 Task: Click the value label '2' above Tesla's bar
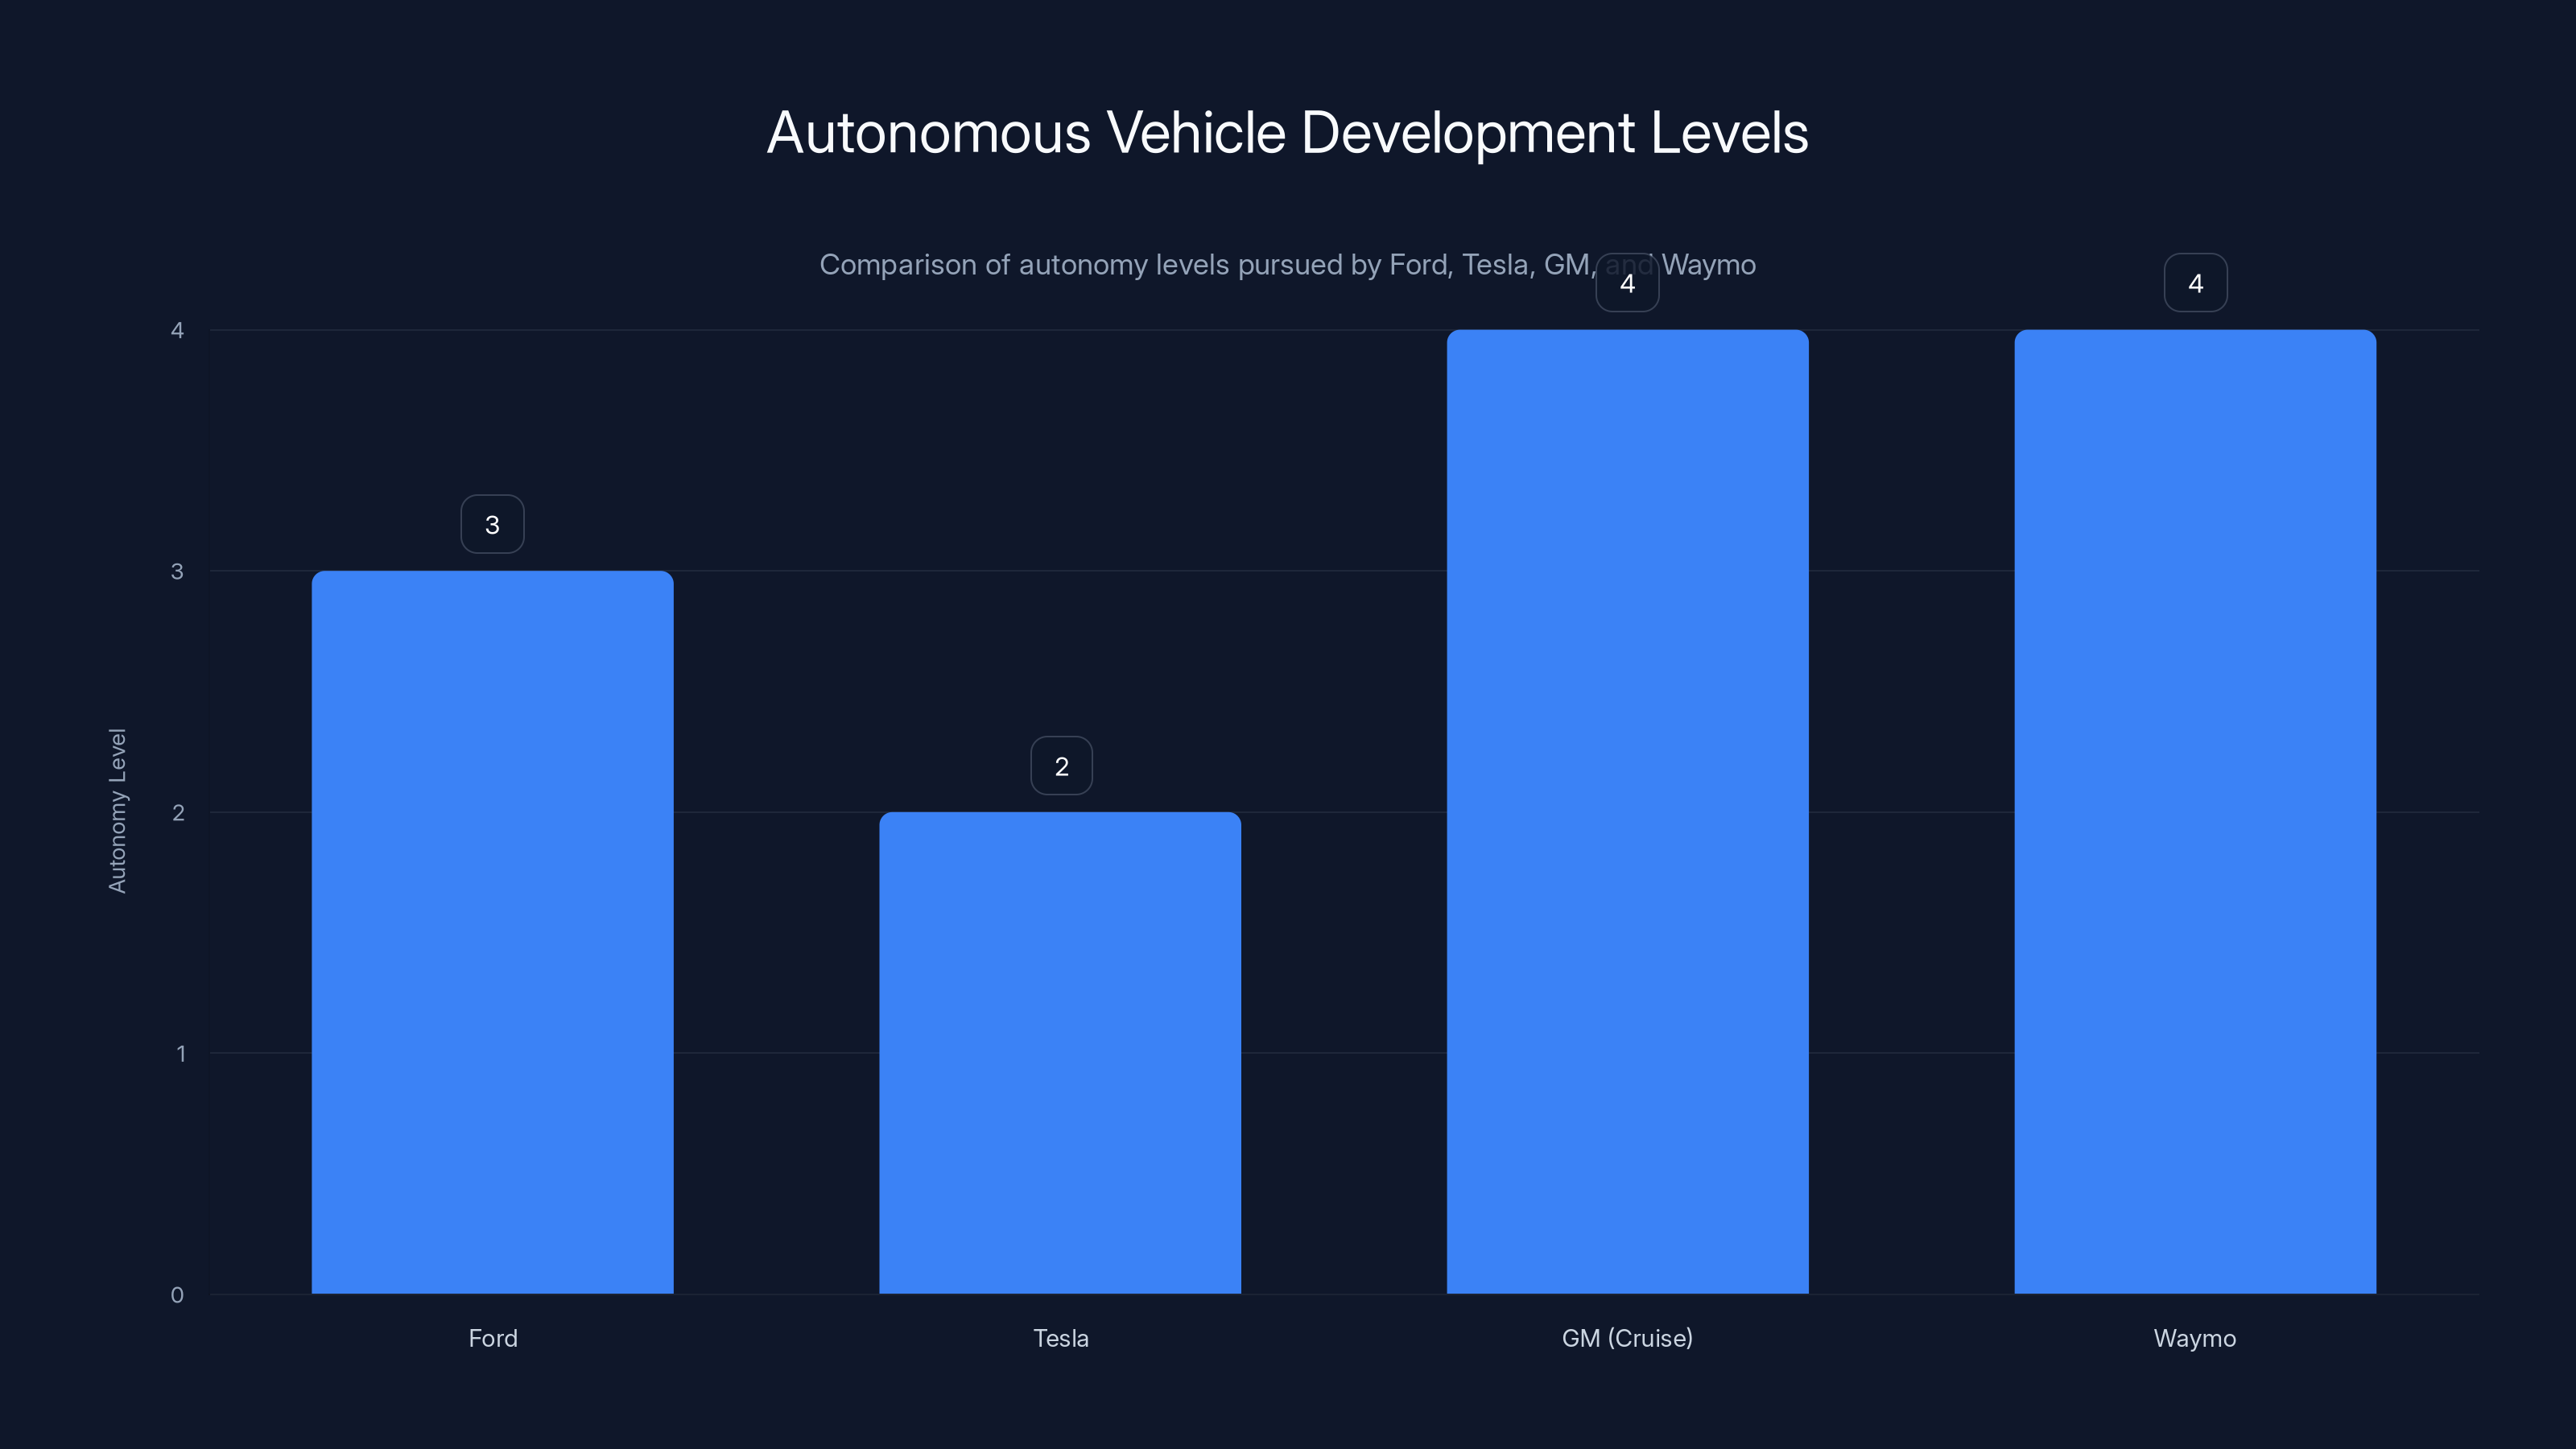1061,765
